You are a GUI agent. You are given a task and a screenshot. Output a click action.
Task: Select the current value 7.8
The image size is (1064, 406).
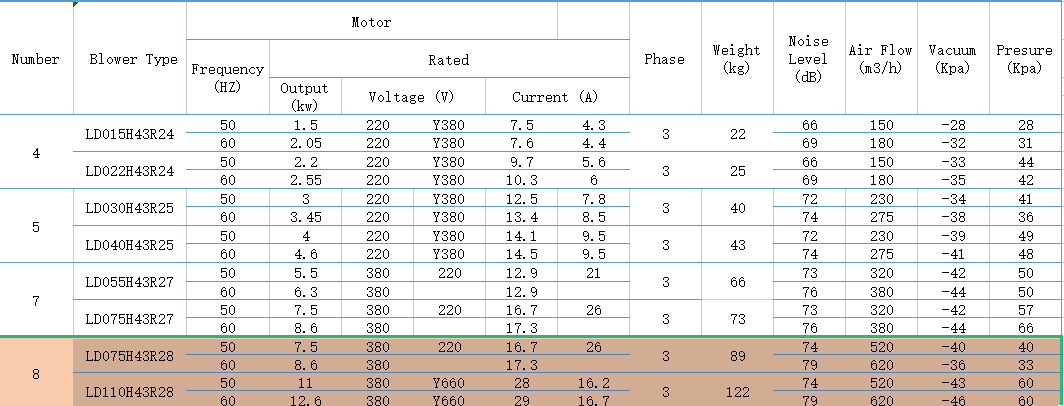click(594, 199)
